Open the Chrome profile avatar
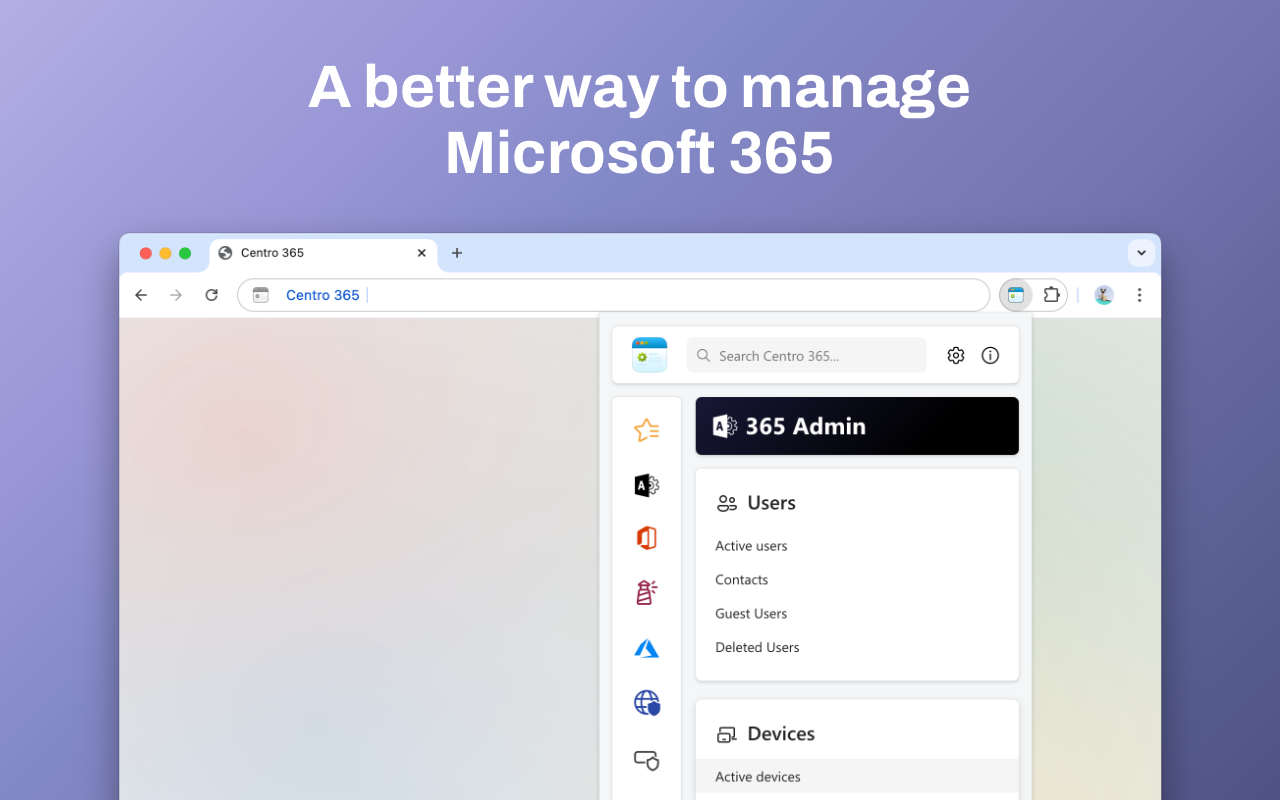The width and height of the screenshot is (1280, 800). pyautogui.click(x=1103, y=295)
